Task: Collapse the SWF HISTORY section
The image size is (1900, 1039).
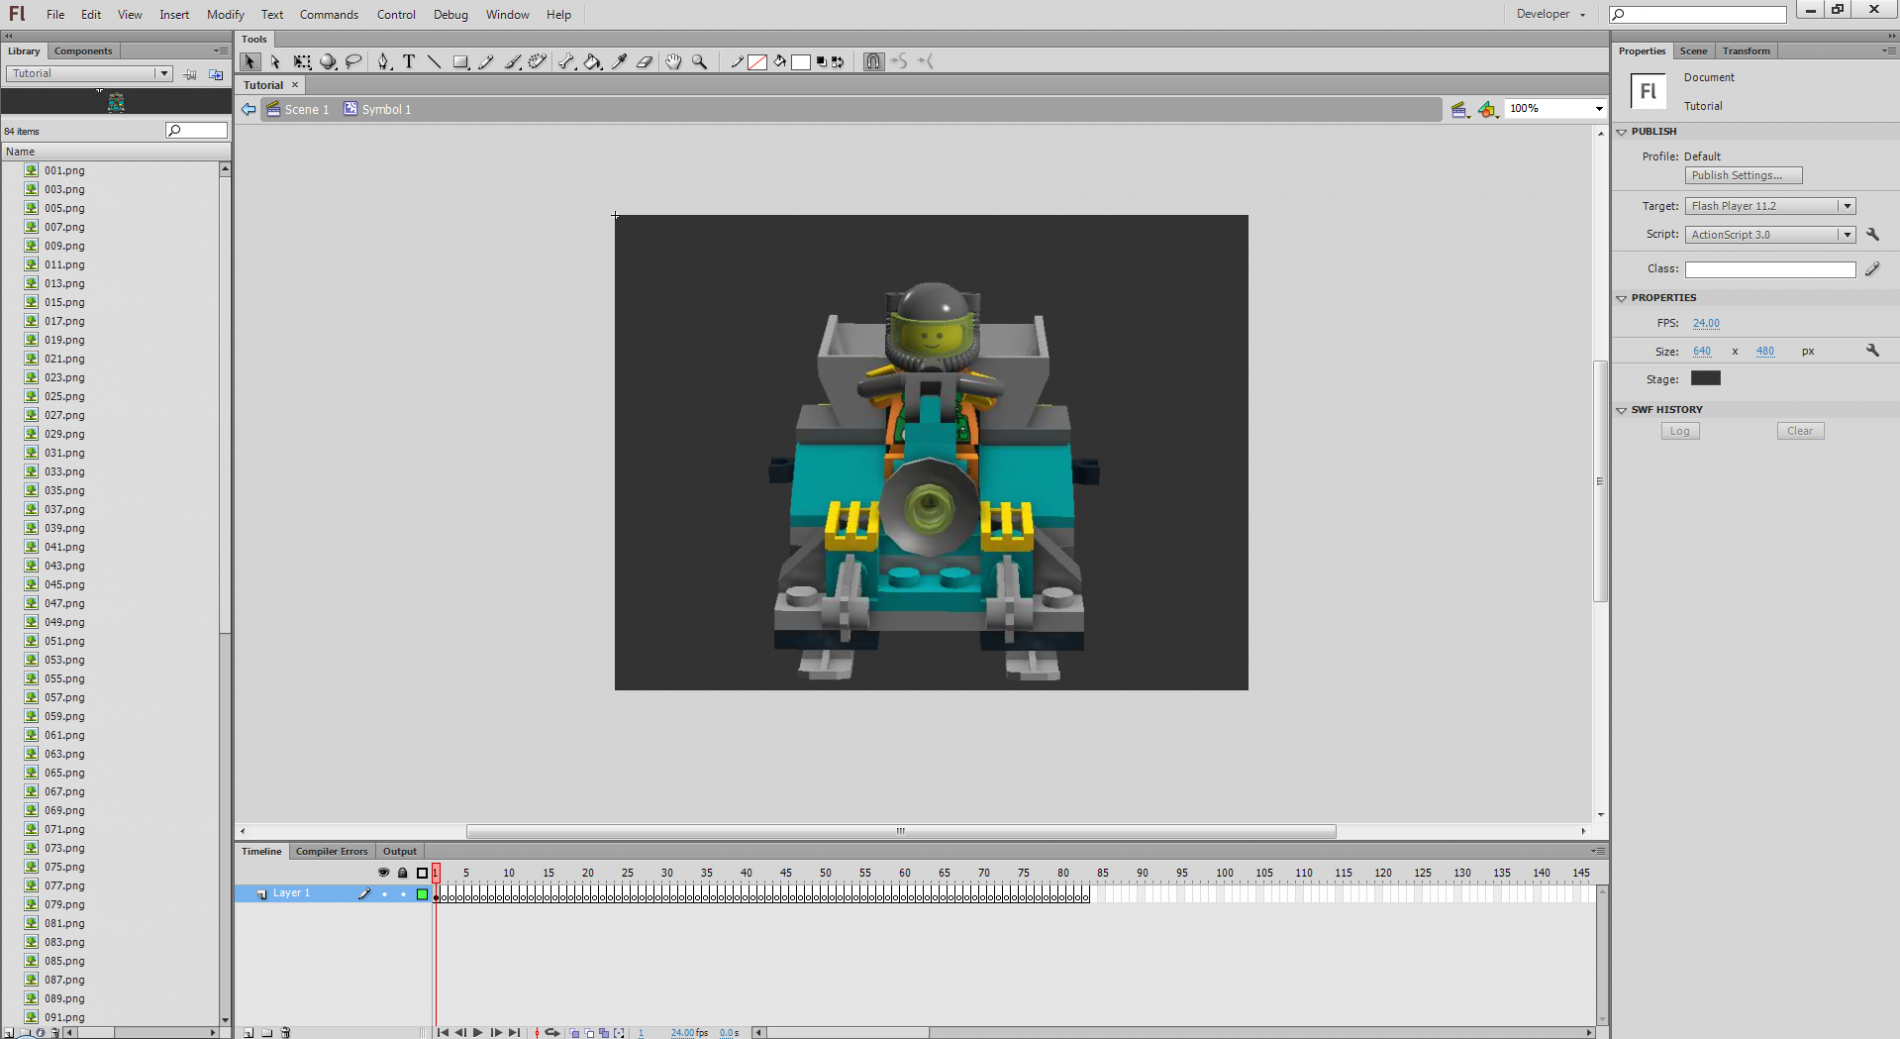Action: click(1622, 410)
